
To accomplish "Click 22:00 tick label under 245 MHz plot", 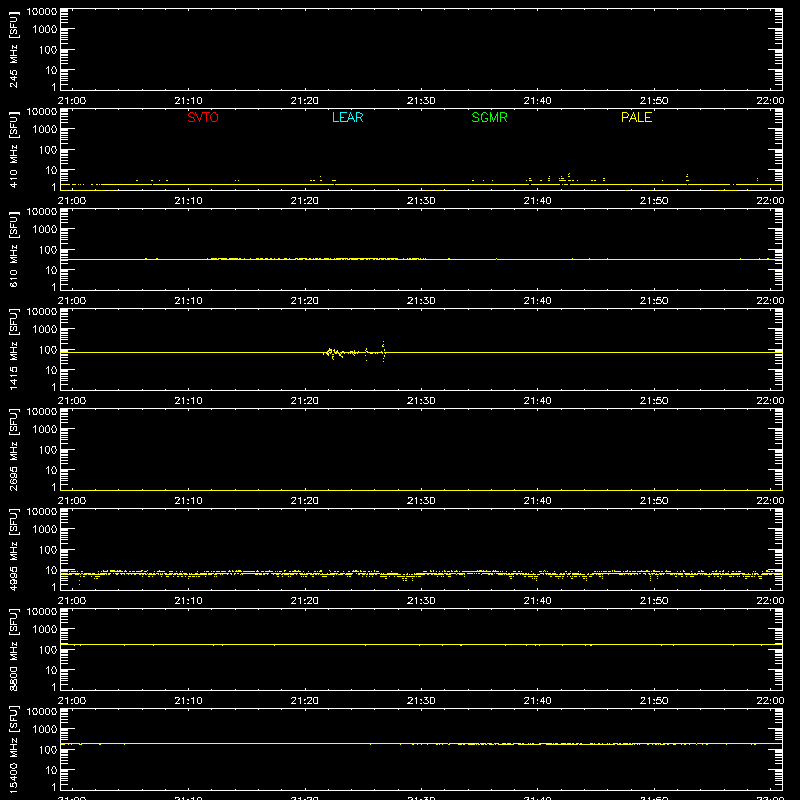I will (770, 101).
